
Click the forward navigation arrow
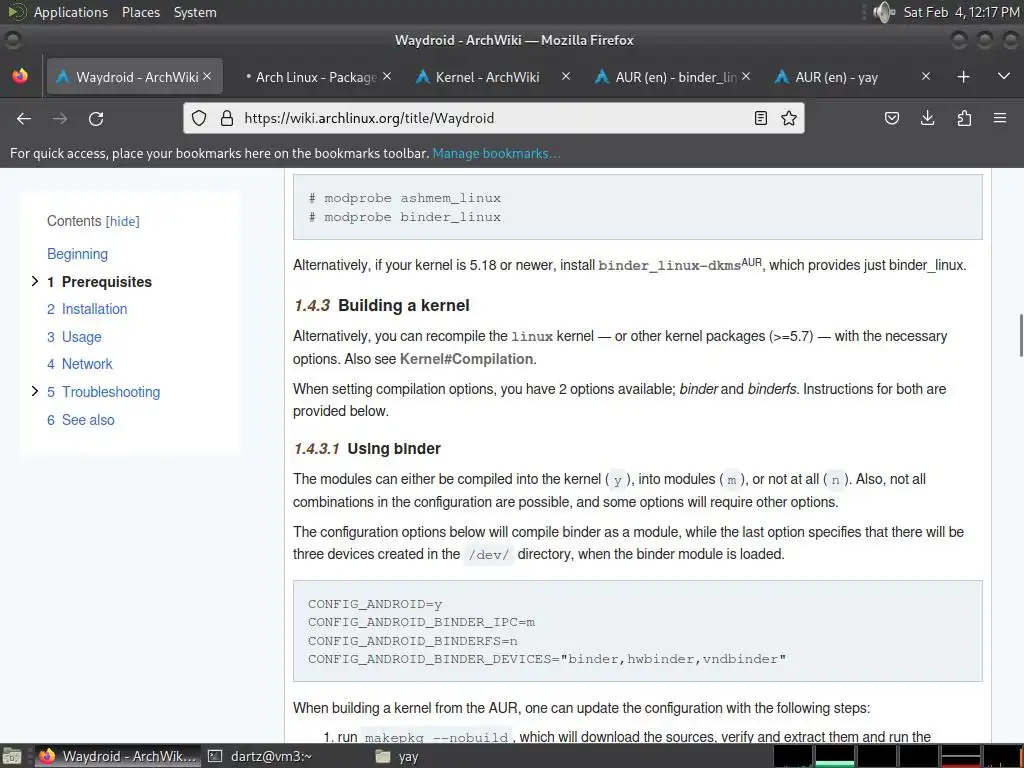click(59, 118)
